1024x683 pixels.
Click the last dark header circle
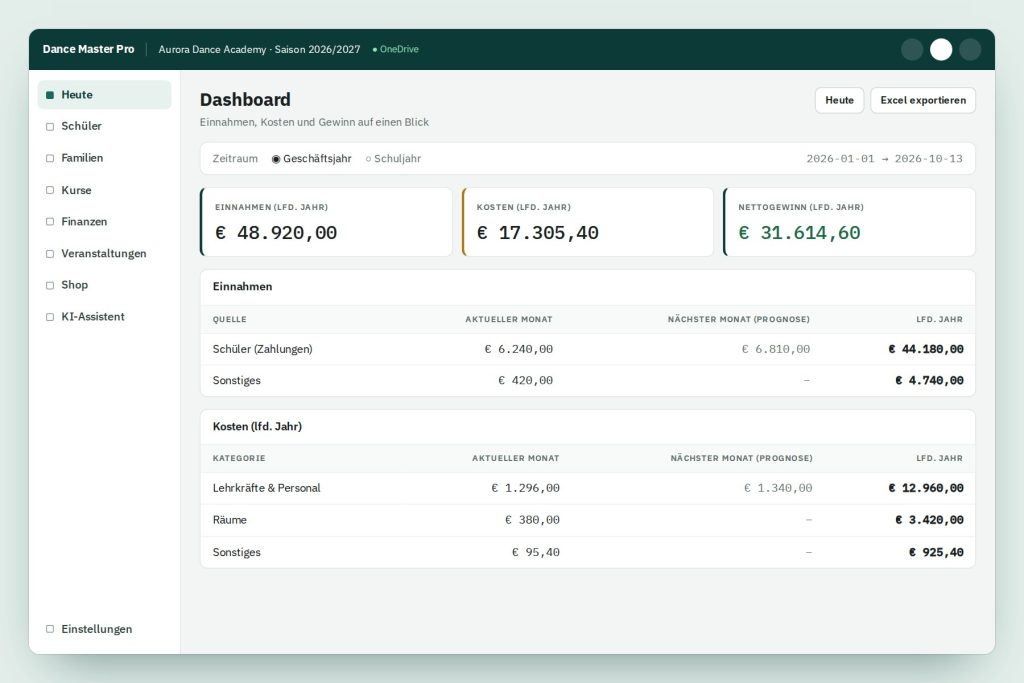pos(970,50)
